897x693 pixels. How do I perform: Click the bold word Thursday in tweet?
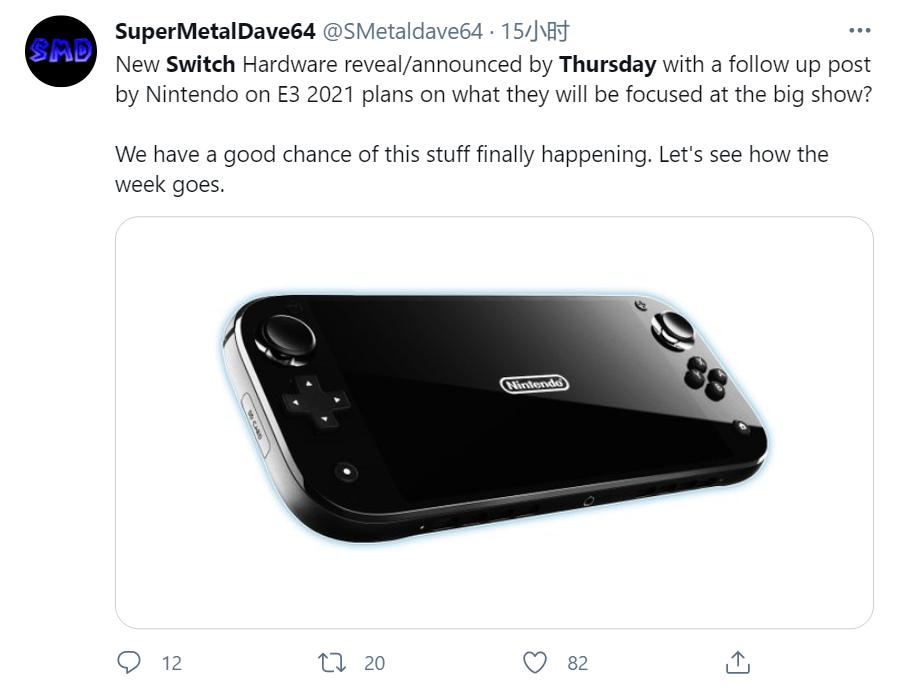click(607, 64)
